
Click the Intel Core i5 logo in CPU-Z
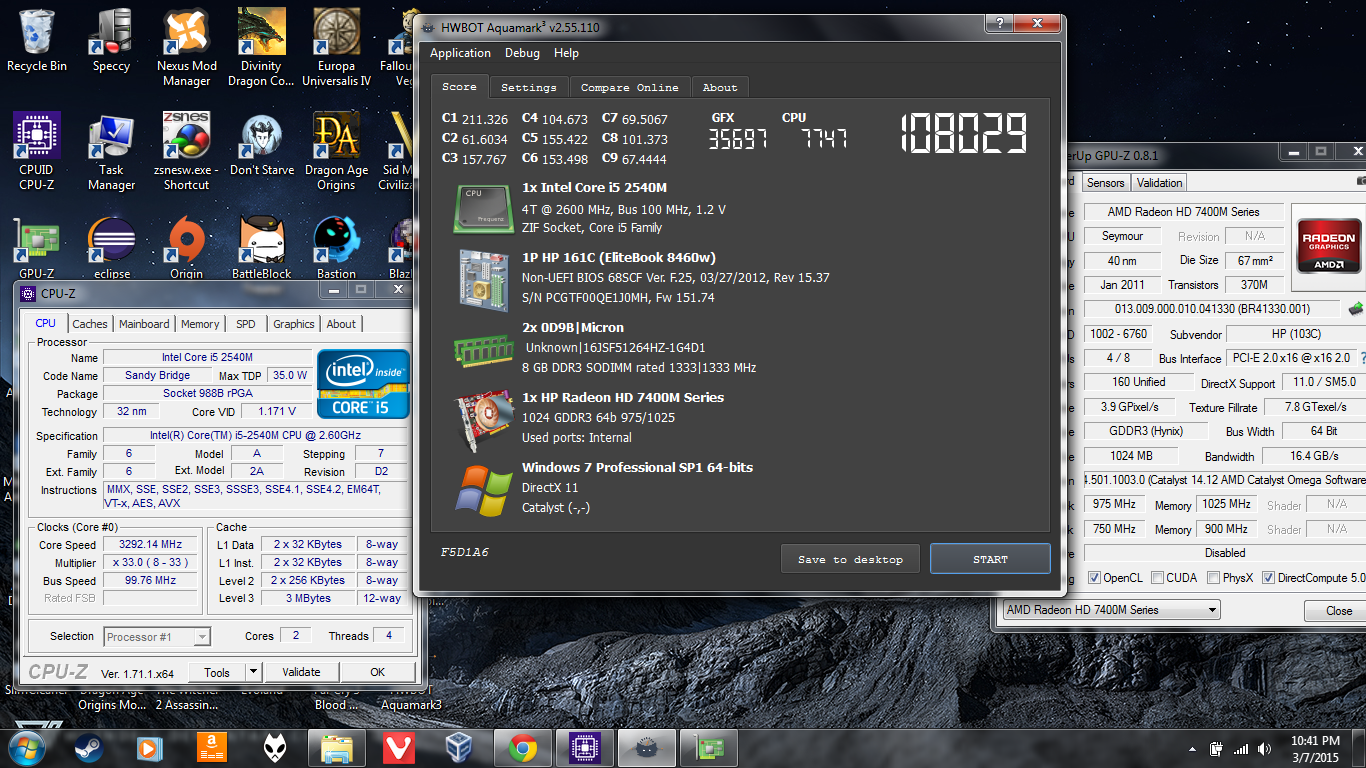click(363, 383)
